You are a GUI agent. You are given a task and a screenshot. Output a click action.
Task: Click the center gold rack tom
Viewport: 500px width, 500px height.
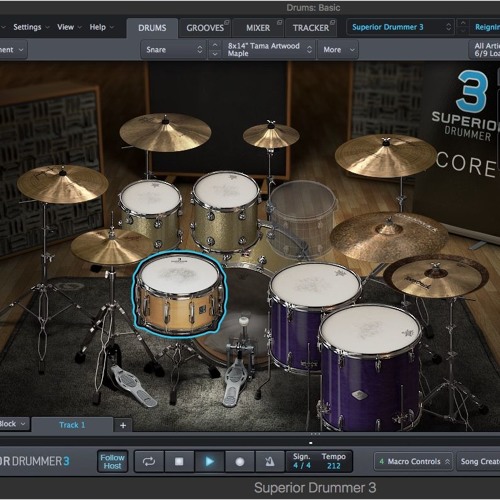pyautogui.click(x=226, y=211)
